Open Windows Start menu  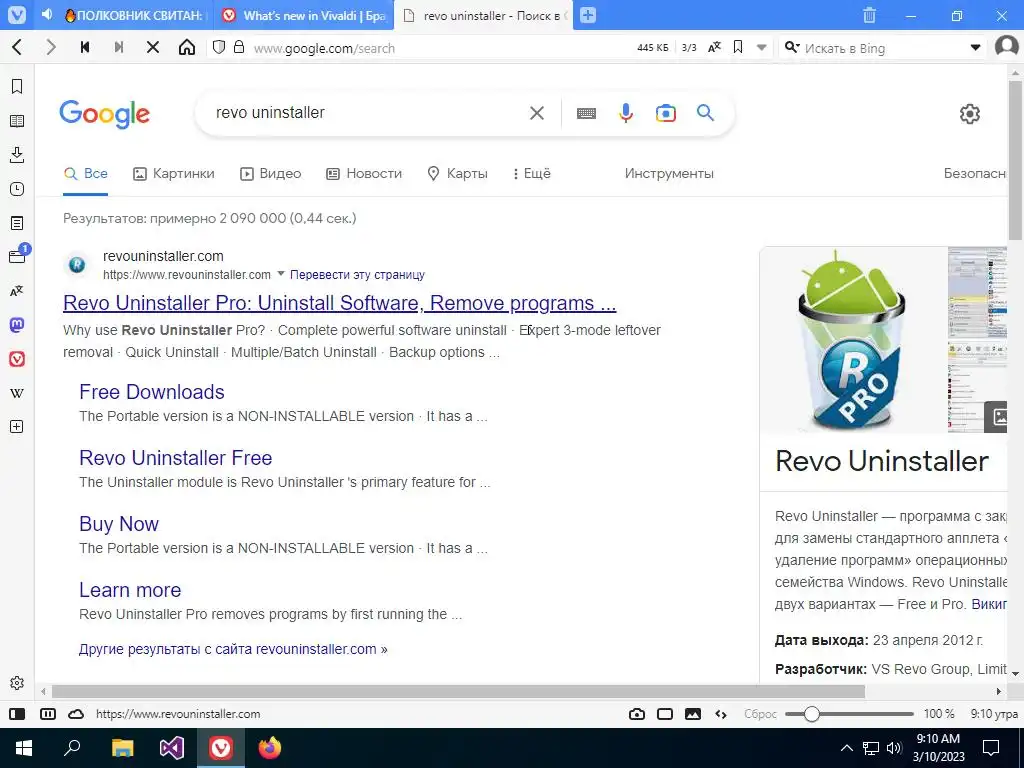click(x=24, y=748)
